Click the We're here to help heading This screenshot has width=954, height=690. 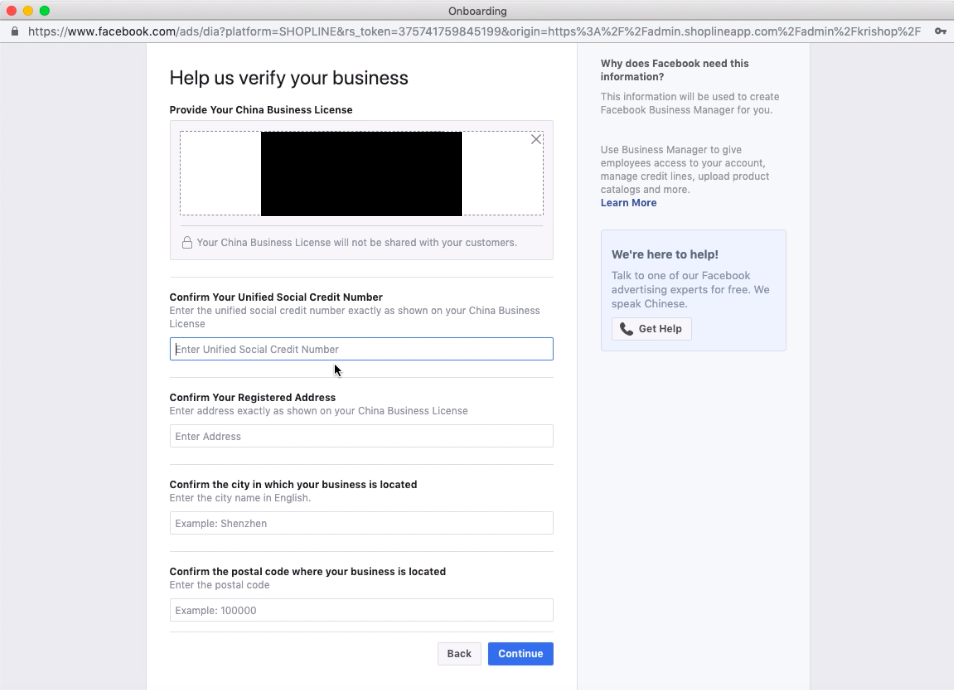point(664,255)
